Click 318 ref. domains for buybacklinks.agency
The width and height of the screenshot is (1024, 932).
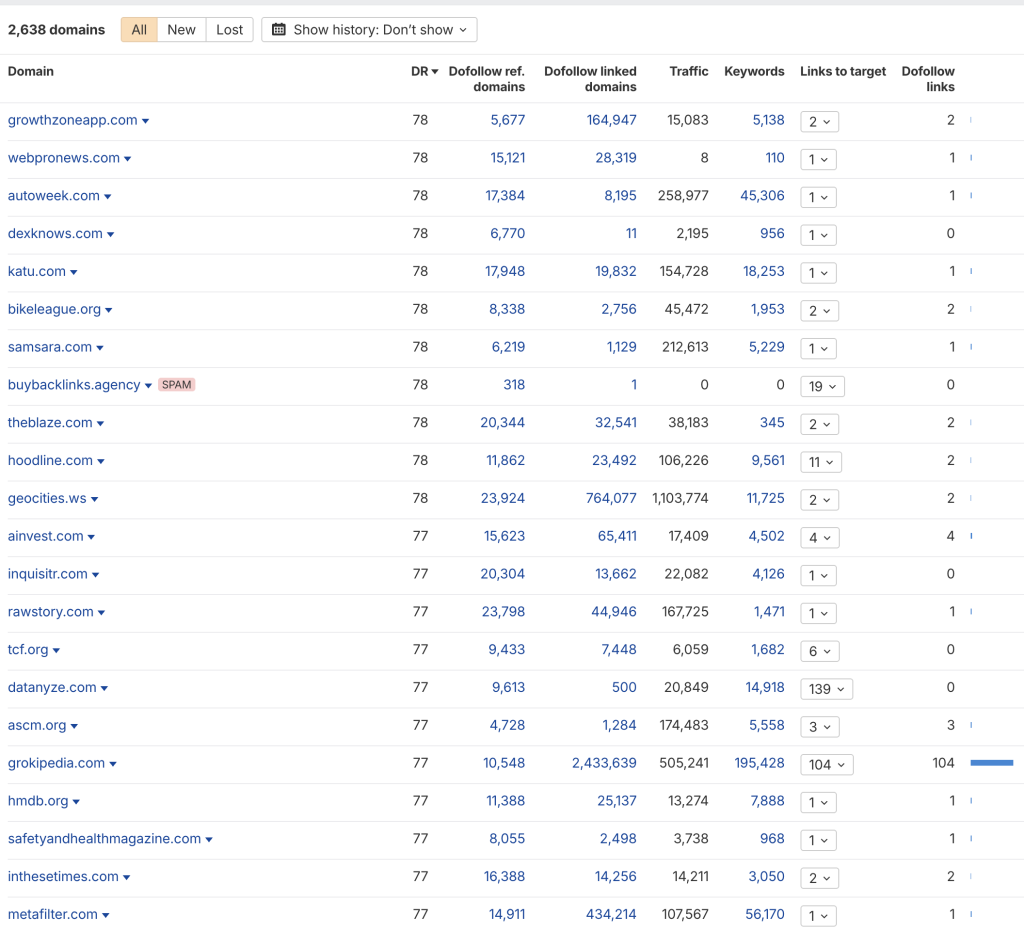(x=514, y=385)
